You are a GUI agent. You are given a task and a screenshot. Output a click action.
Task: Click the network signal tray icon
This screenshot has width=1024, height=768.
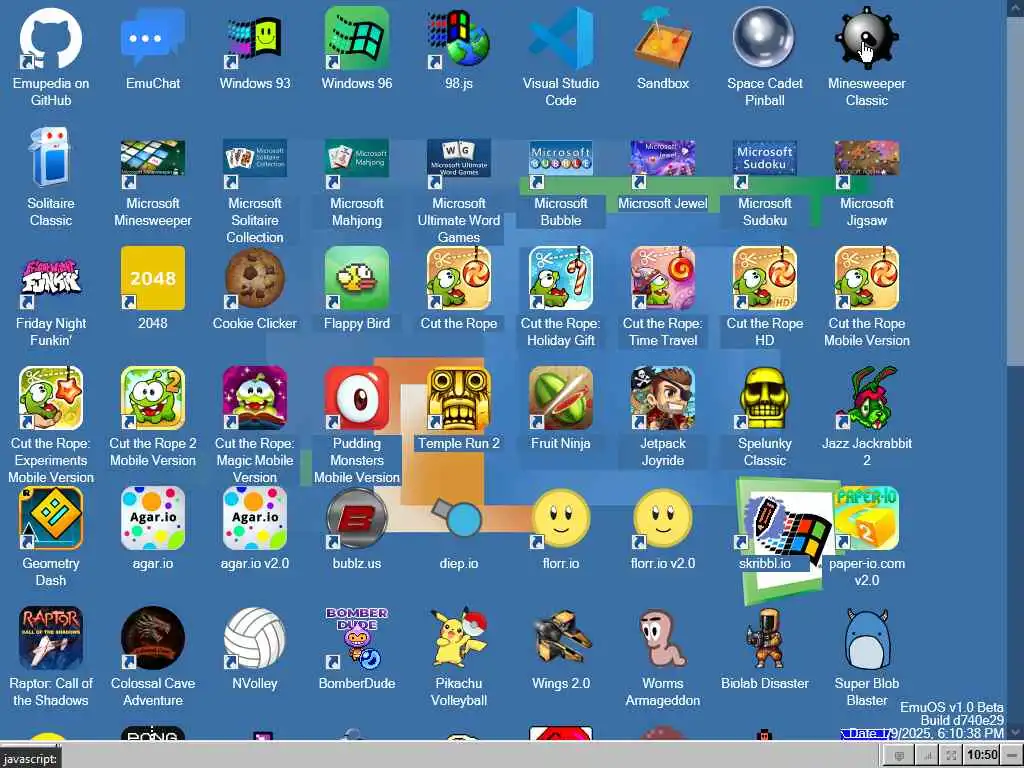pos(927,756)
